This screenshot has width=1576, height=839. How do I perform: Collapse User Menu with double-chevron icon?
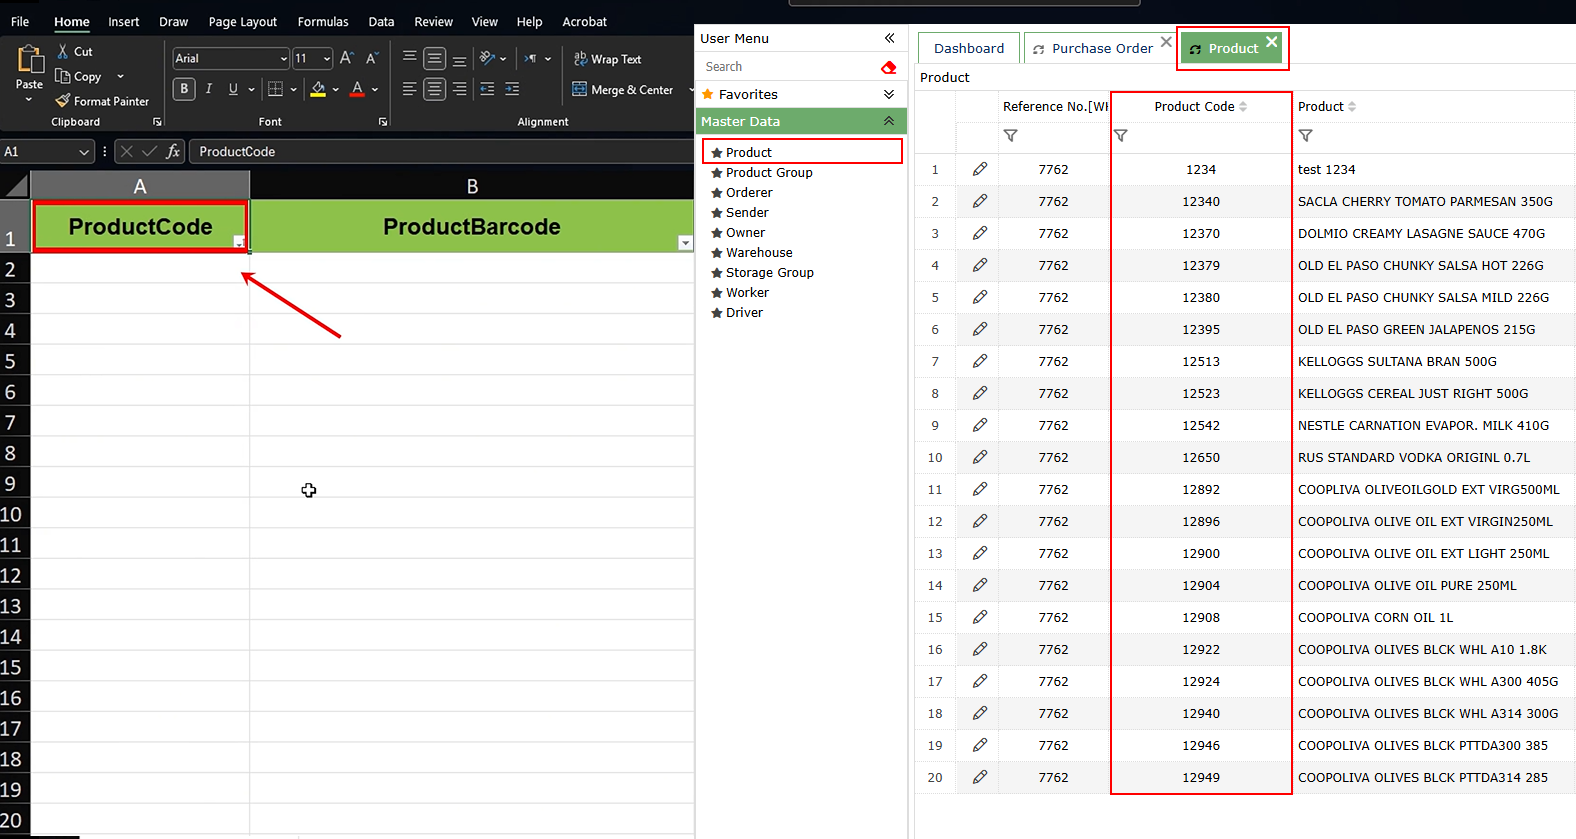(889, 38)
